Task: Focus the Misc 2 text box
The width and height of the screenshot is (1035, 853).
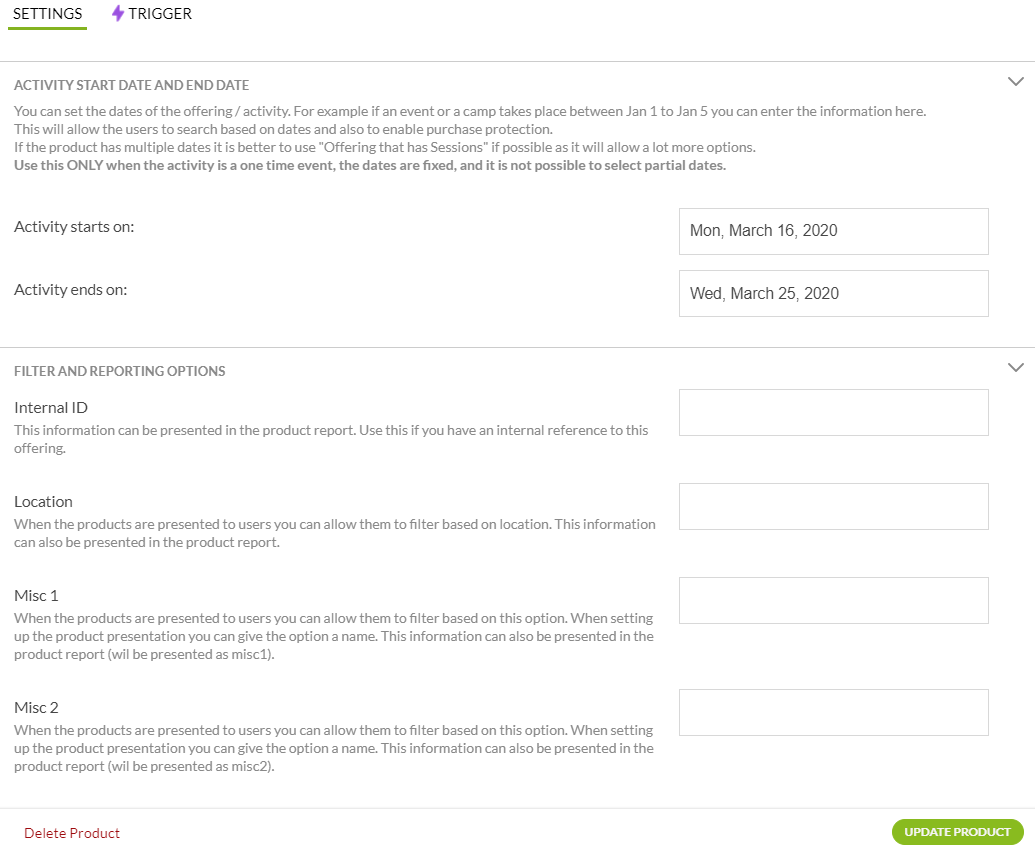Action: point(833,712)
